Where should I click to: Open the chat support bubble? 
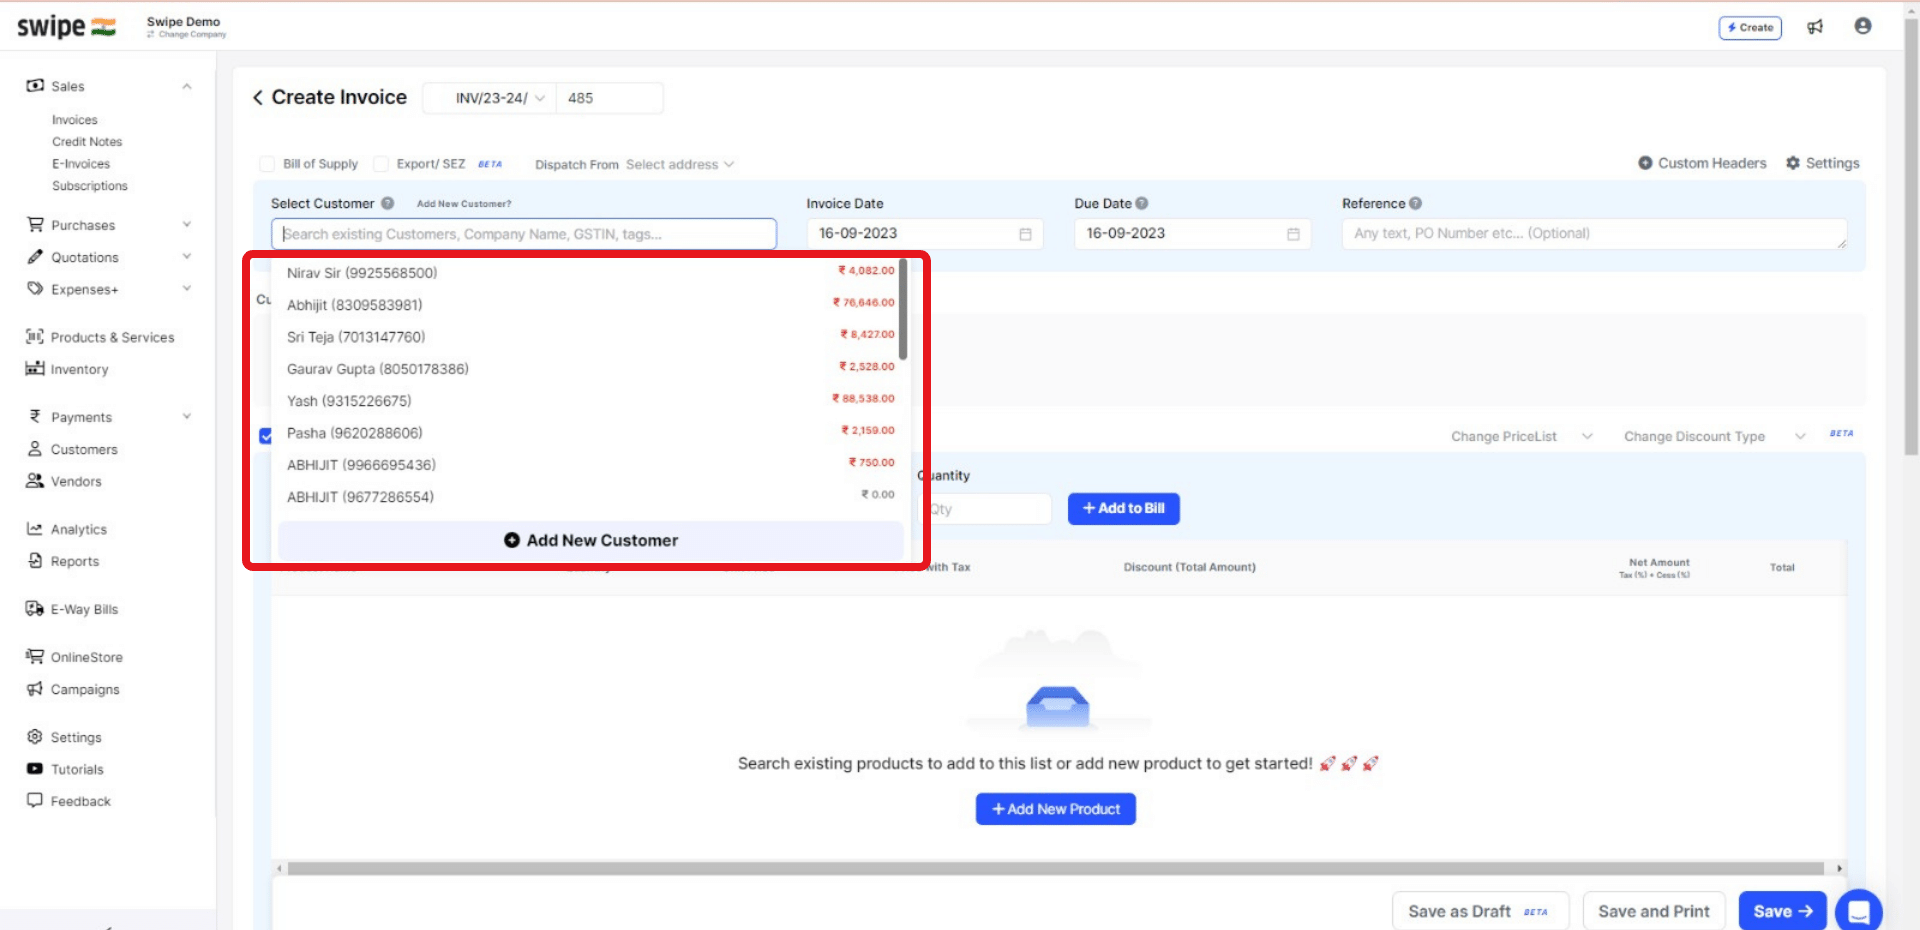pos(1860,911)
